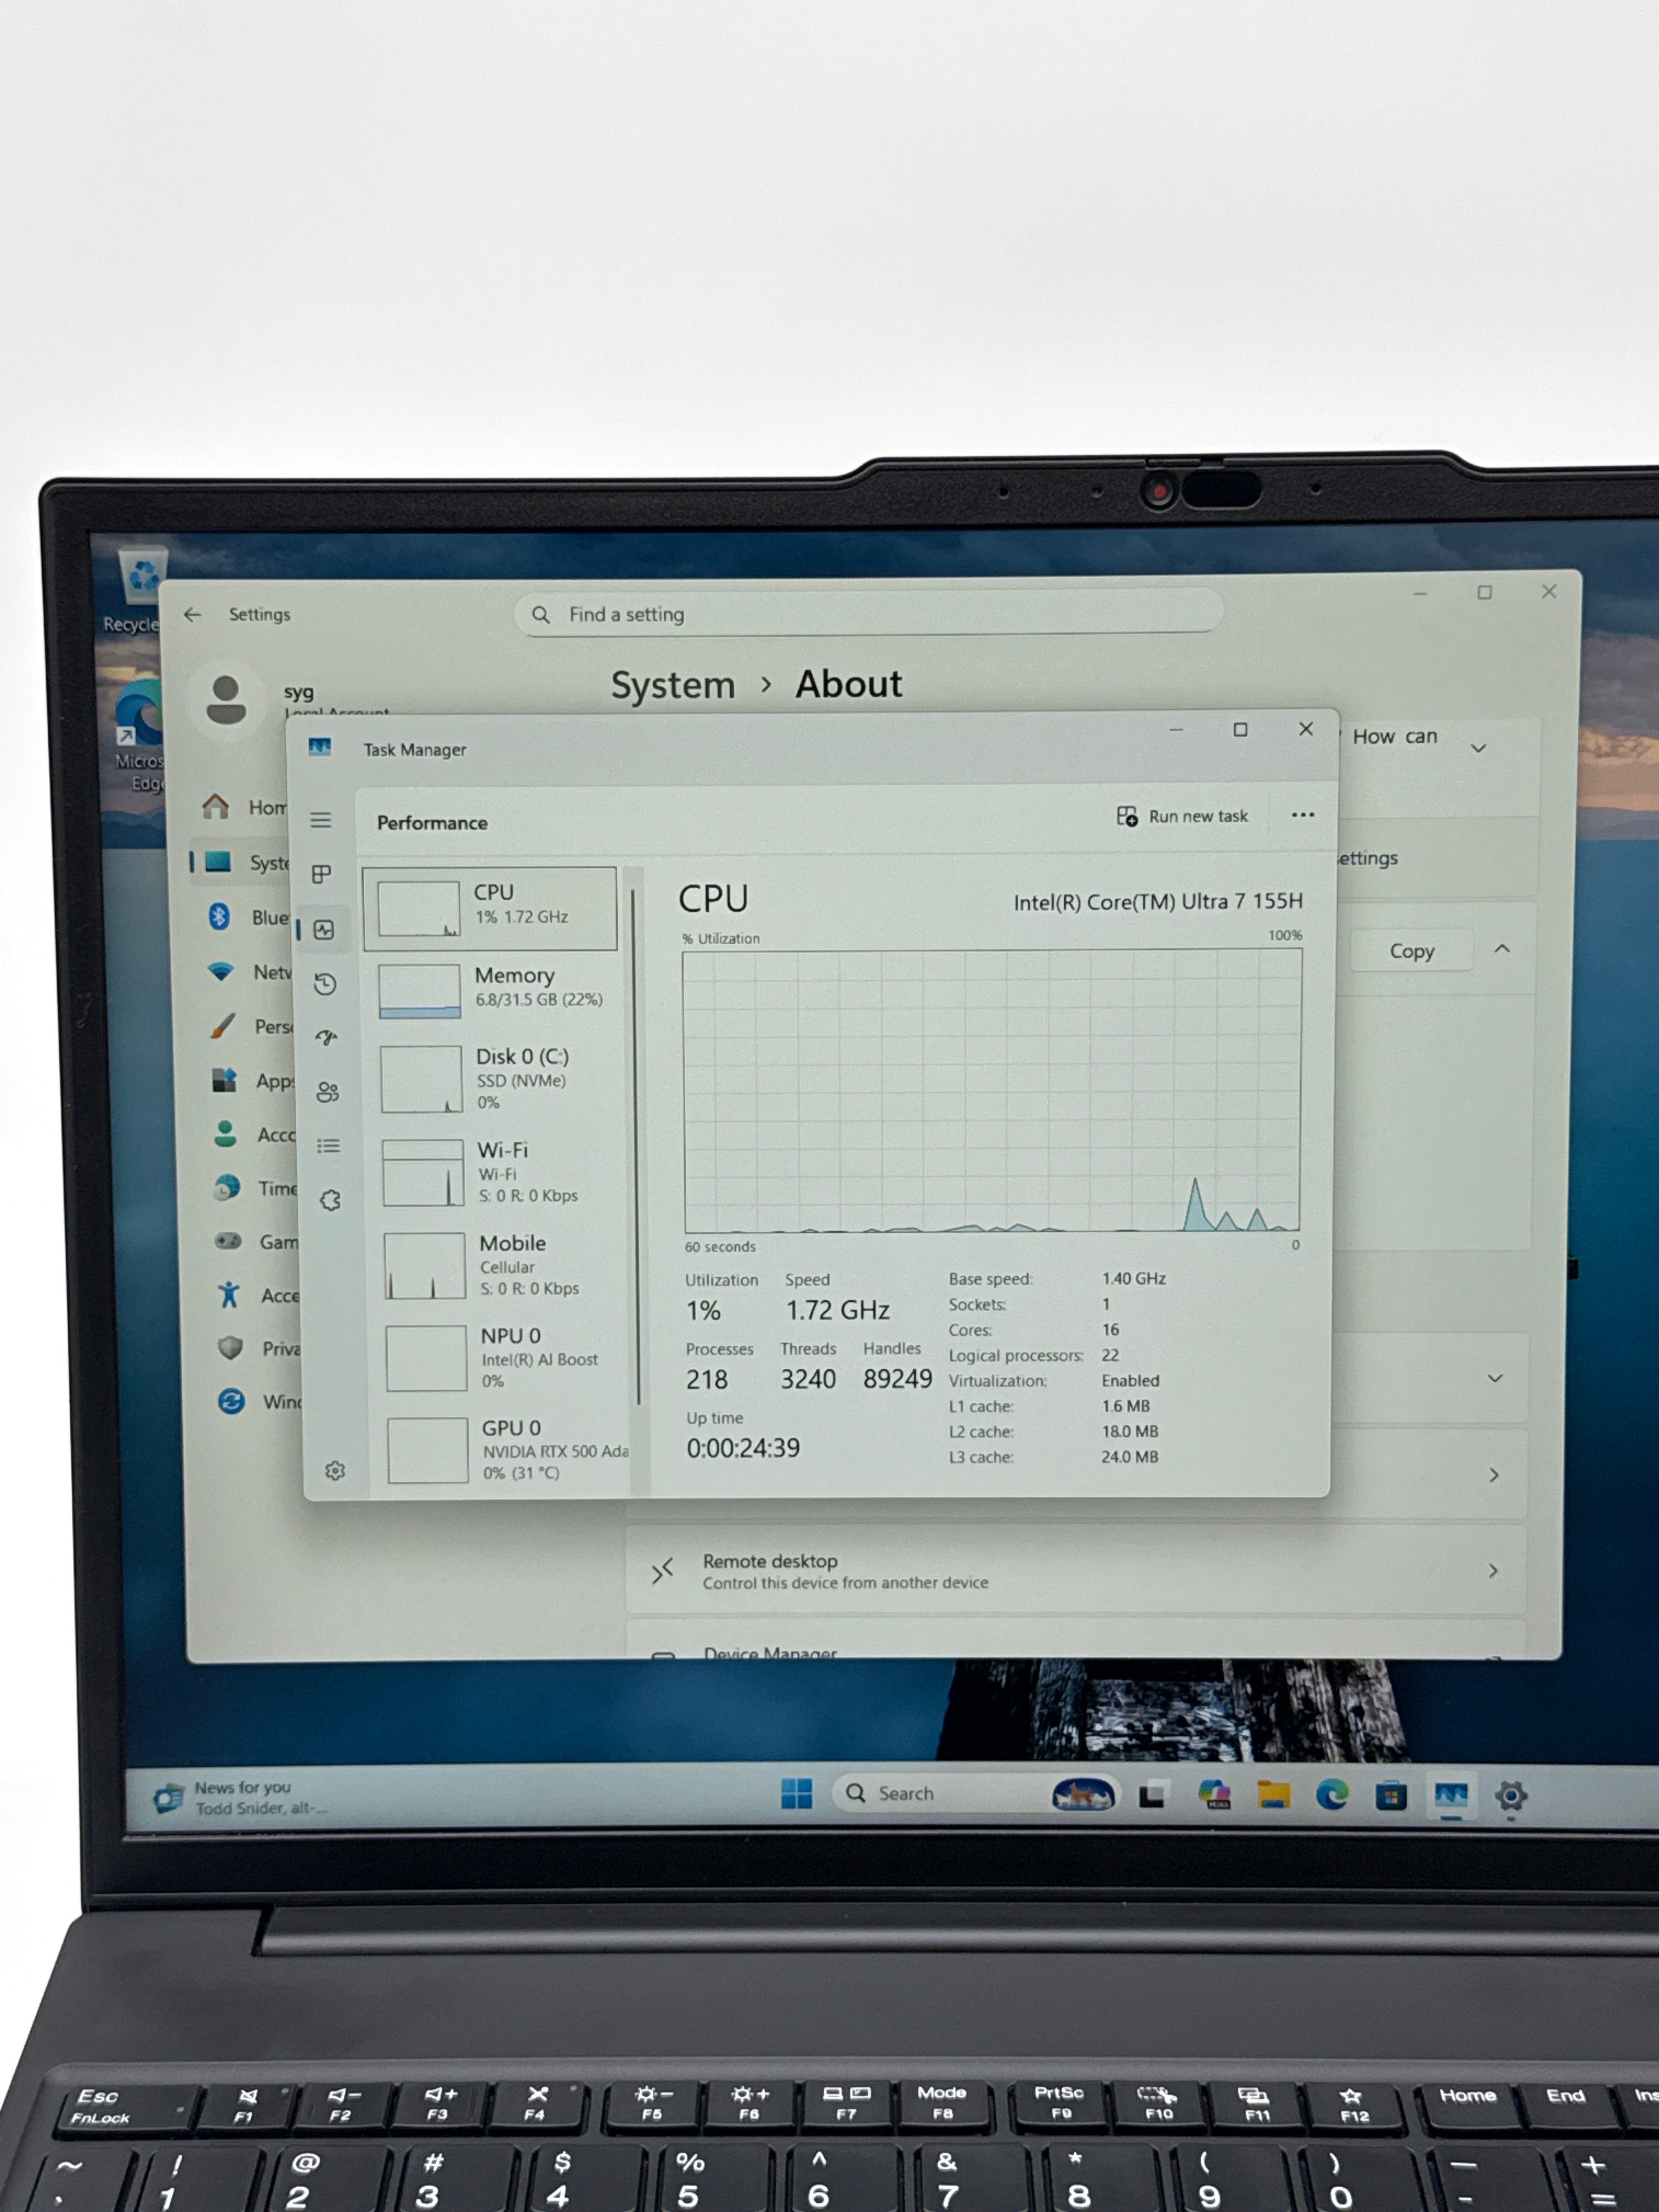1659x2212 pixels.
Task: Open Windows Start button on taskbar
Action: point(796,1793)
